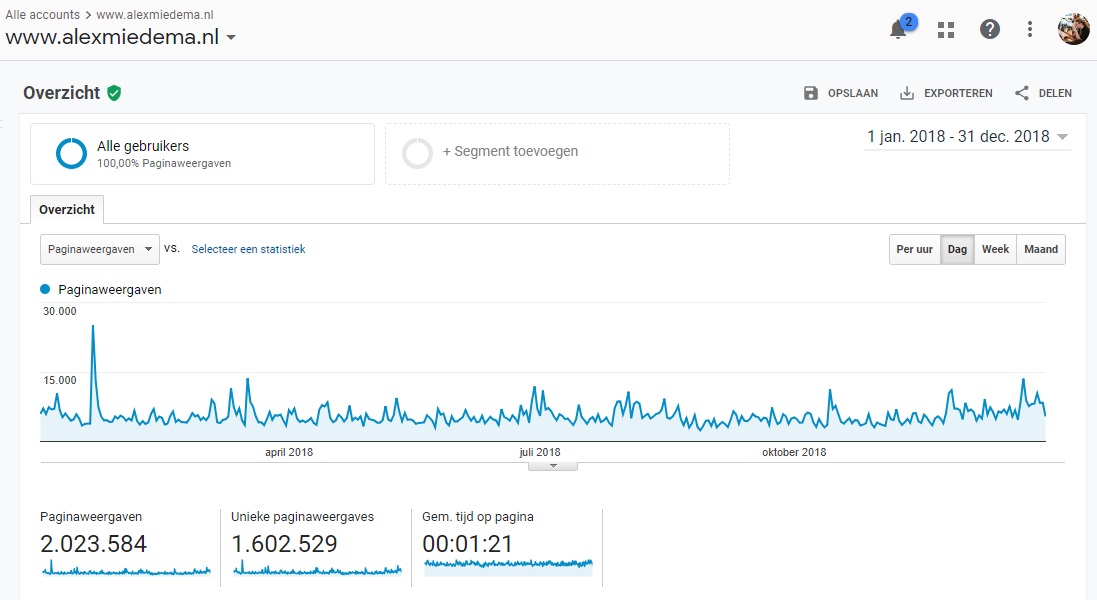Select the Overzicht tab
The image size is (1097, 600).
67,210
